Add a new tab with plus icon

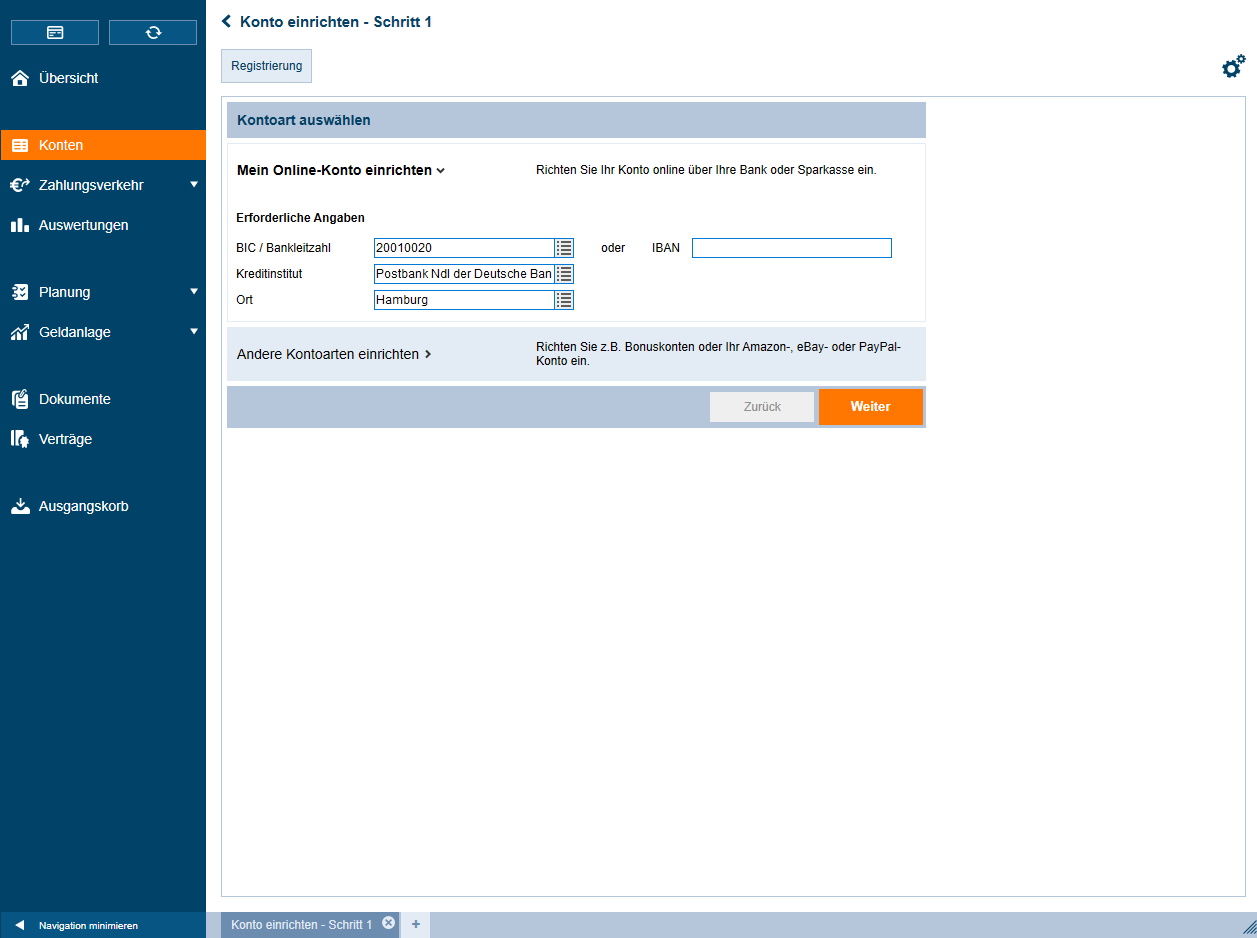[416, 924]
